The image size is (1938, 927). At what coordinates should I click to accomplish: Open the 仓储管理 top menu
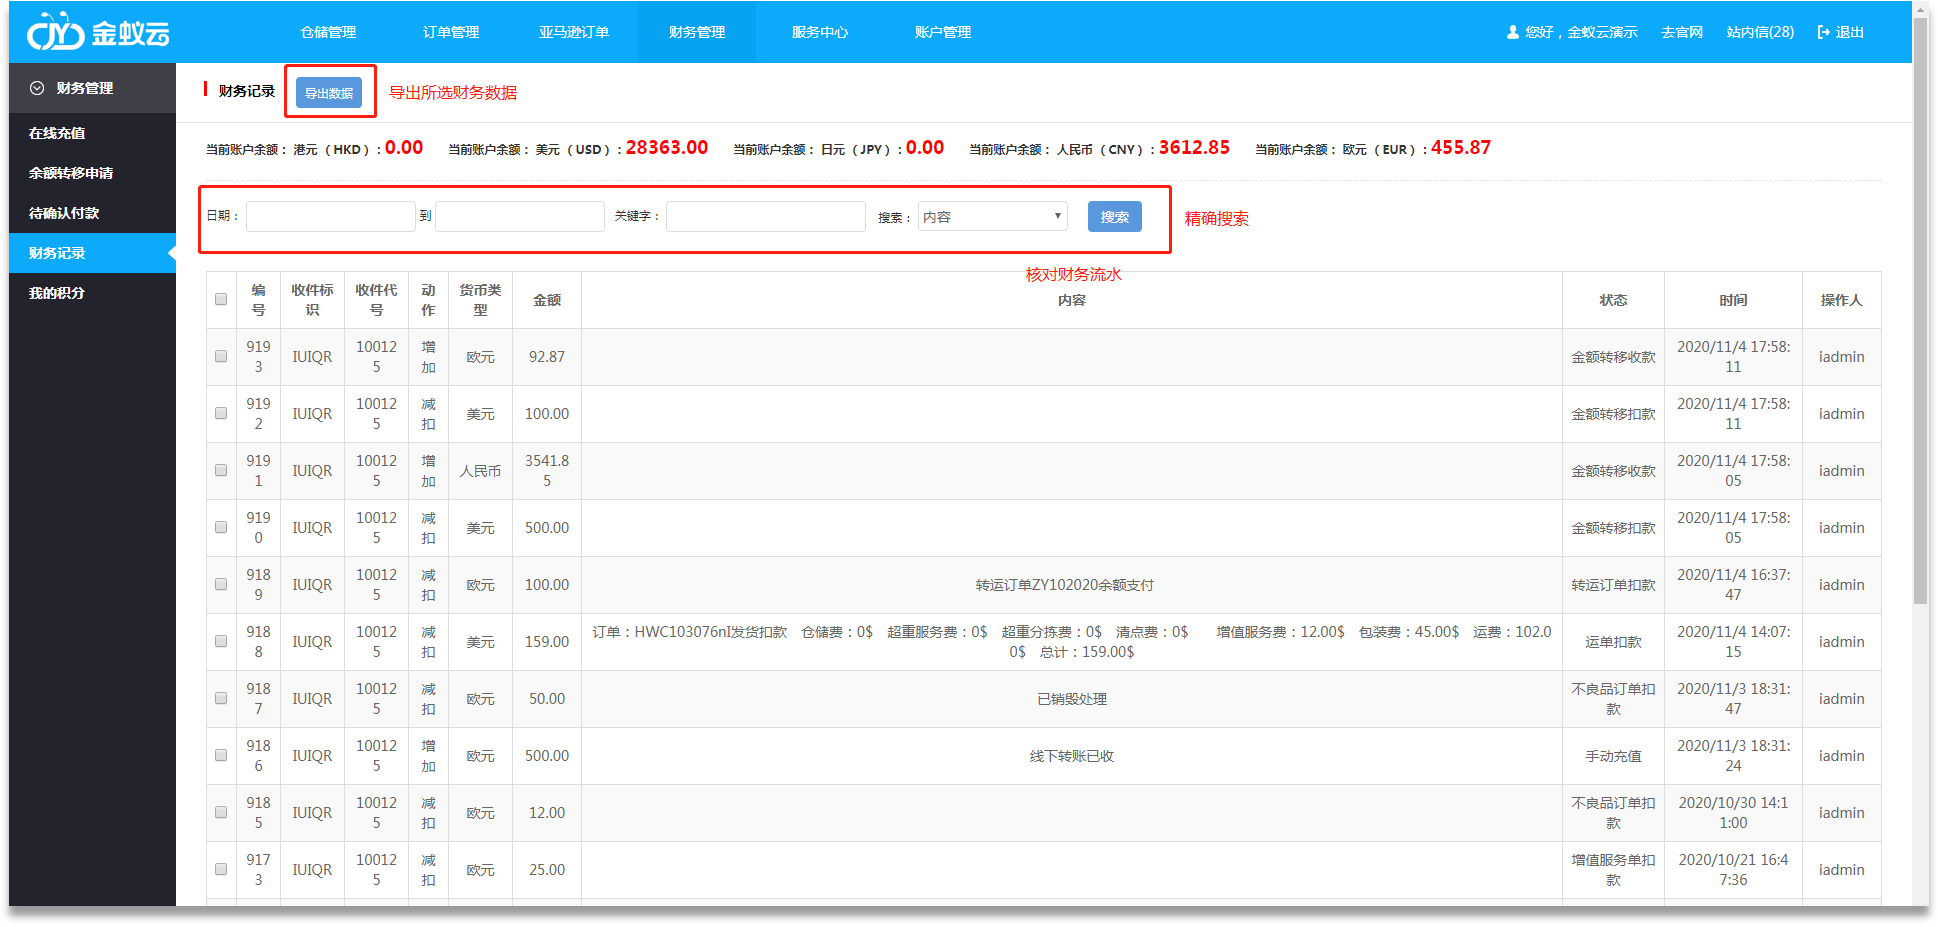(x=328, y=32)
